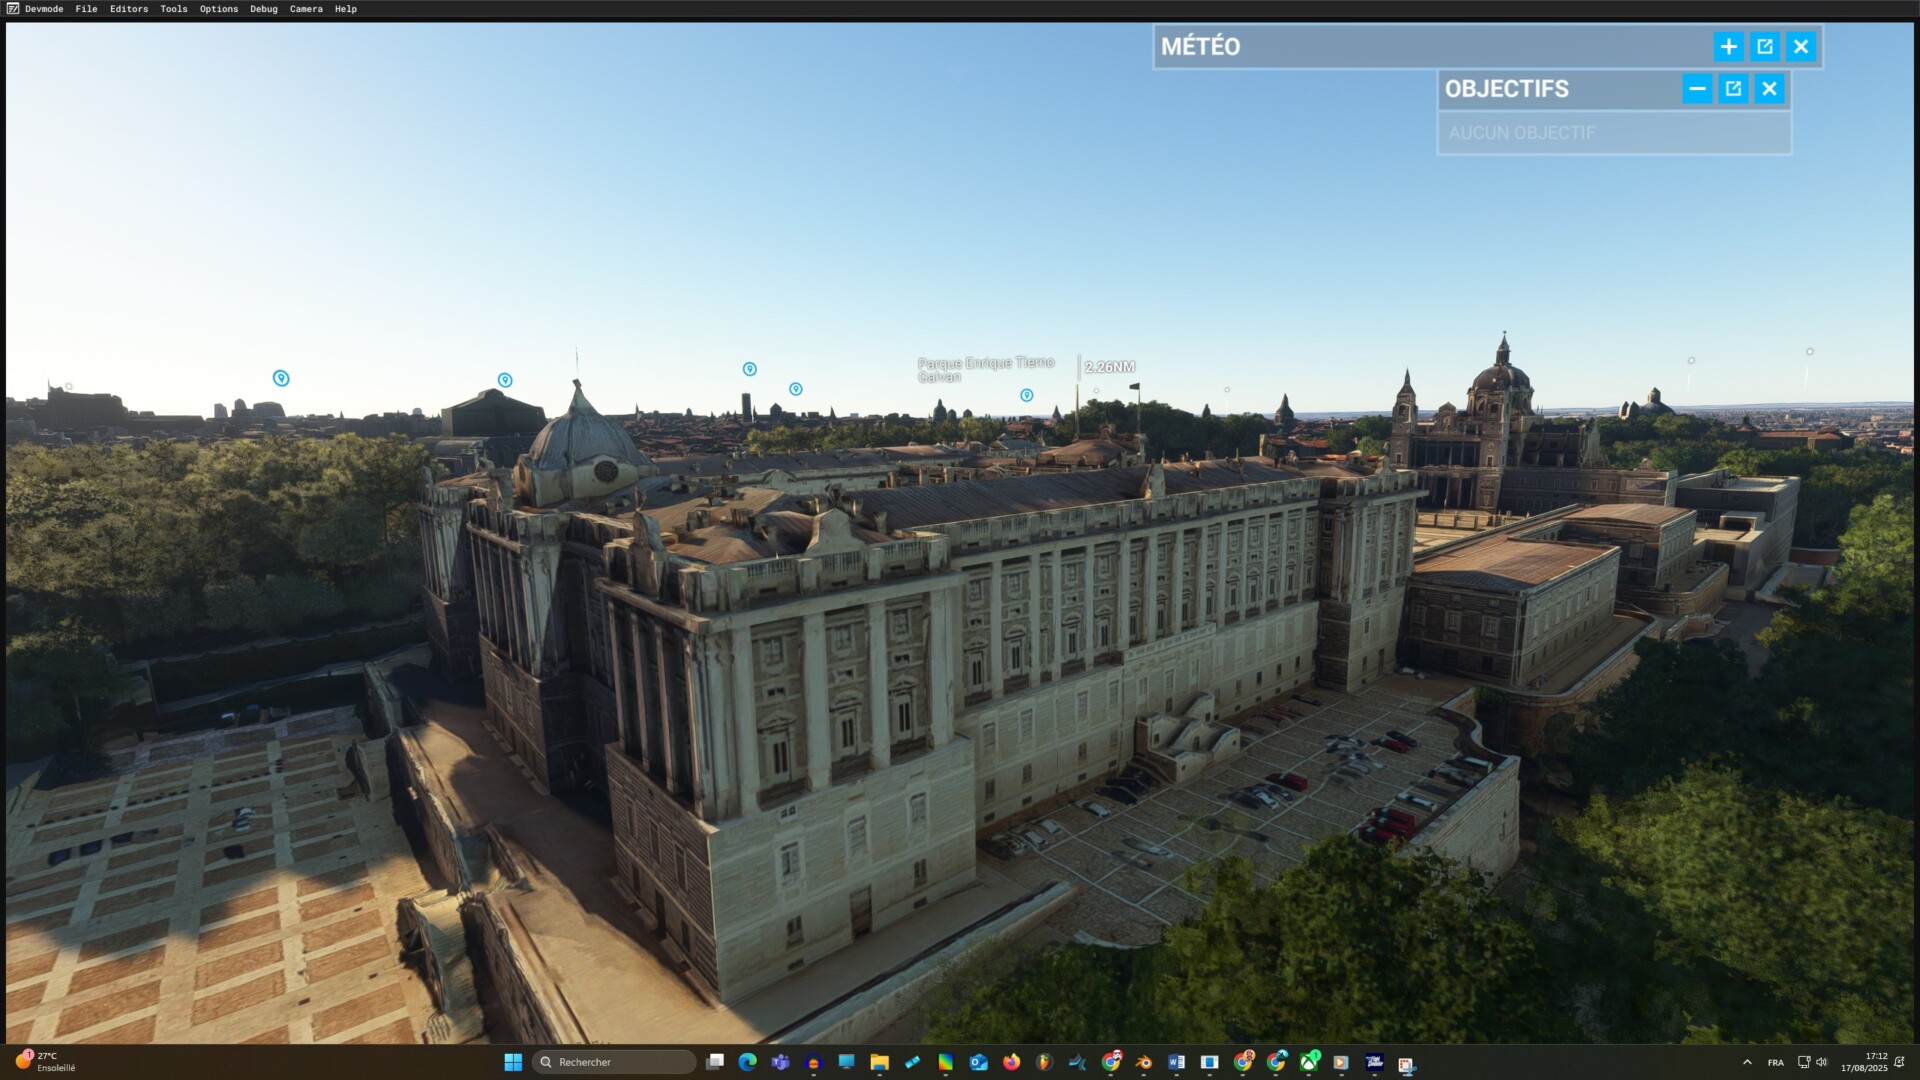Show hidden system tray icons

1747,1062
